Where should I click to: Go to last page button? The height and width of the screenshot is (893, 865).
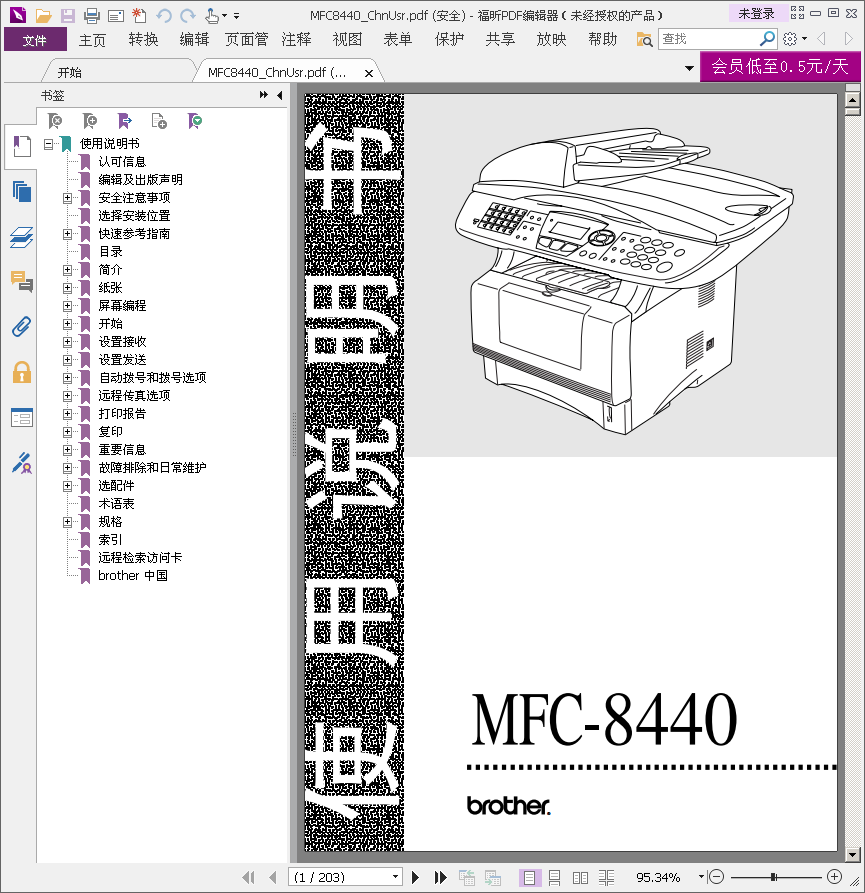point(440,877)
